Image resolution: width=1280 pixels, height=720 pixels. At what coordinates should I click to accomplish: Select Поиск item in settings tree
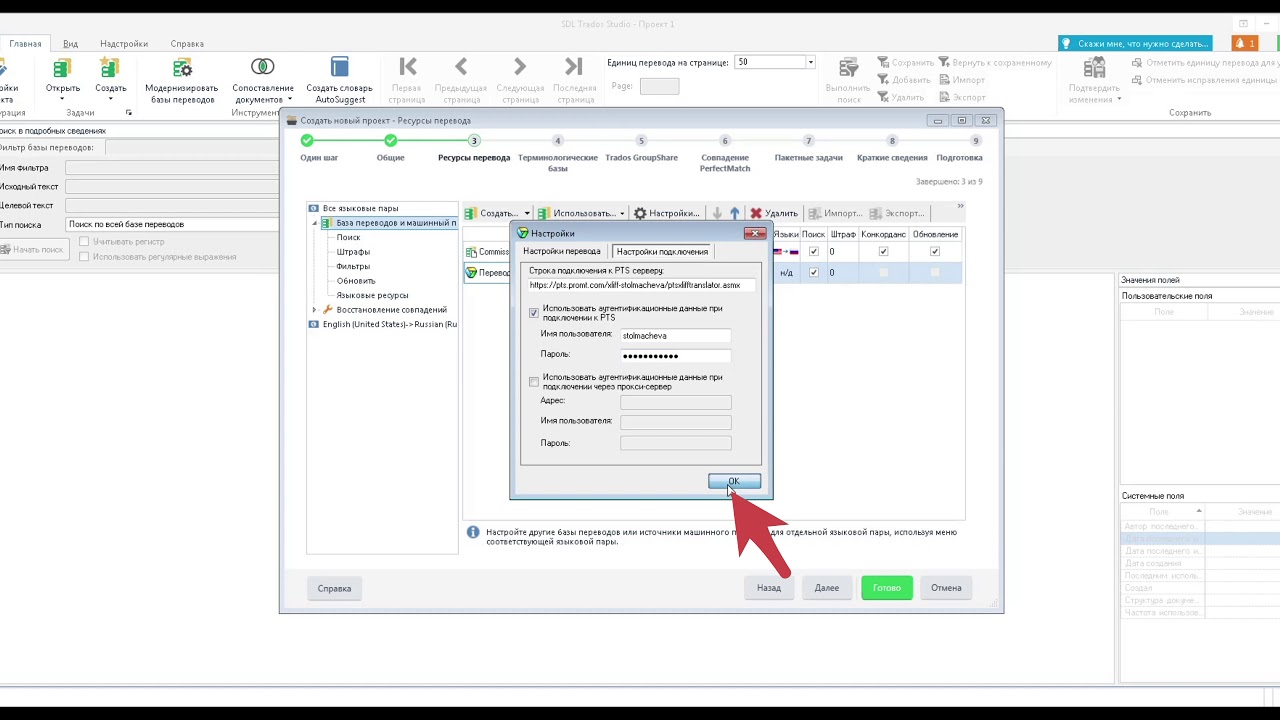pyautogui.click(x=348, y=238)
